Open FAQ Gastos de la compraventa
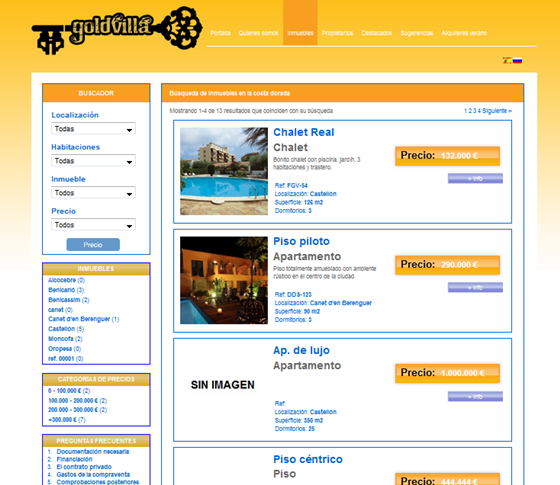 93,475
